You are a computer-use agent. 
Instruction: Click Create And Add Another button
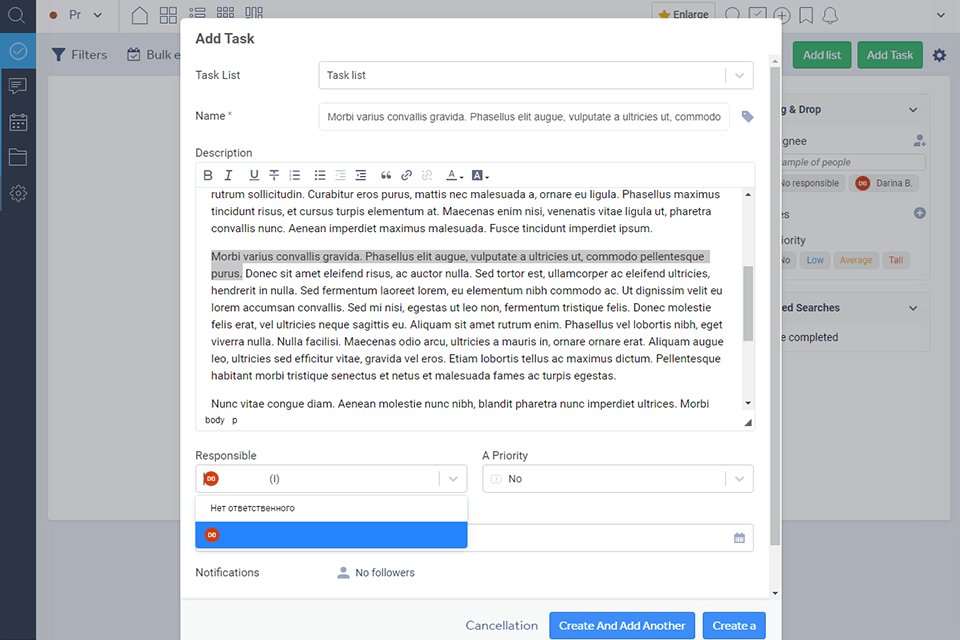pos(622,626)
